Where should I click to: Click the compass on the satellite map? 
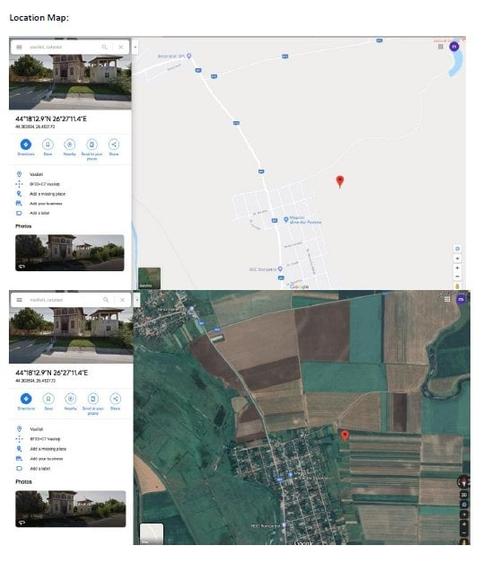coord(463,481)
